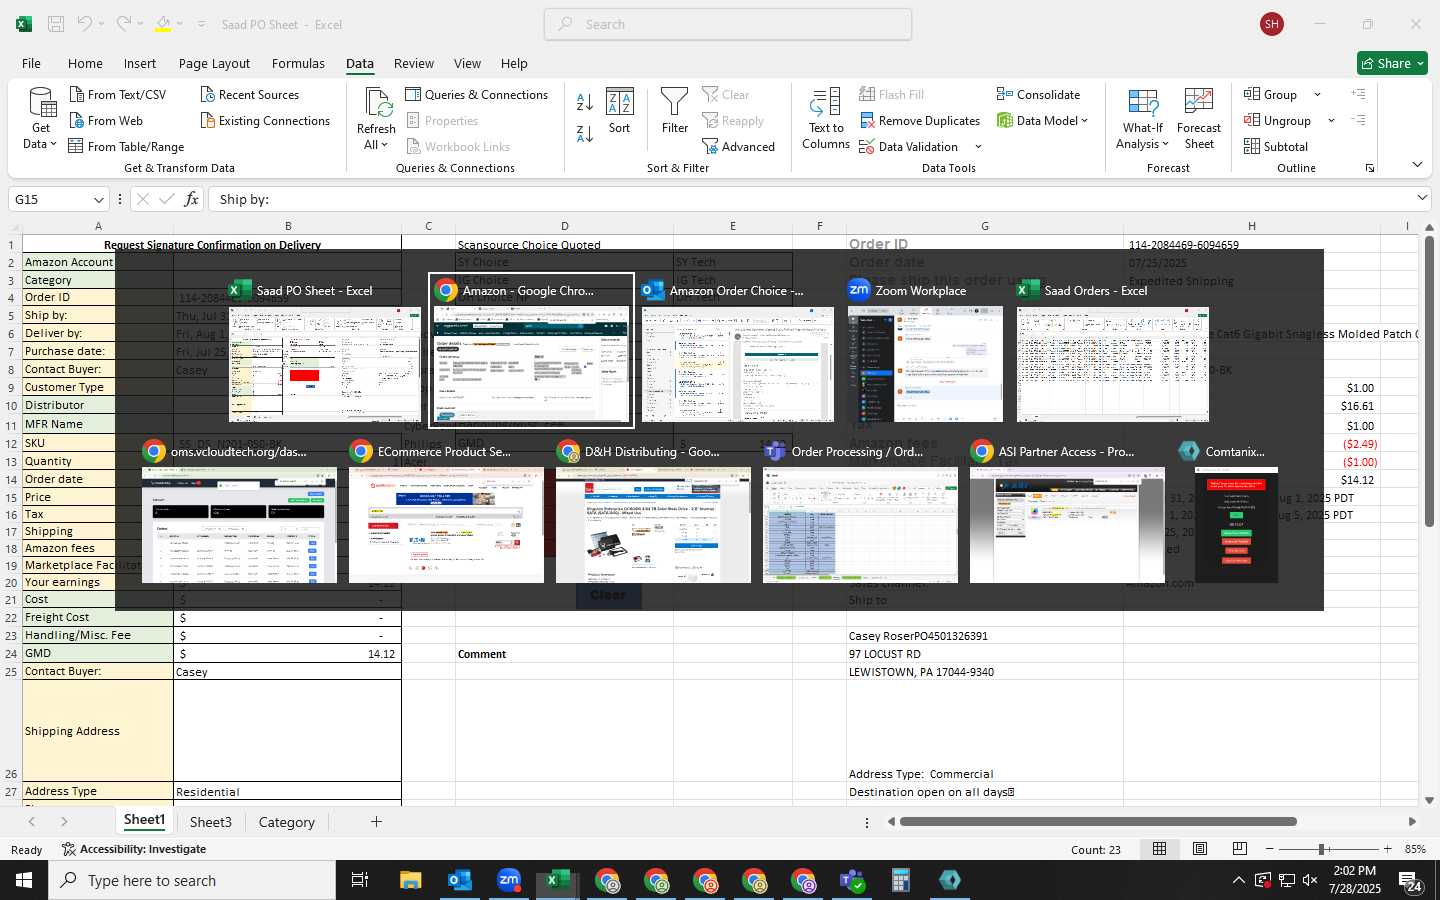Viewport: 1440px width, 900px height.
Task: Click Accessibility: Investigate status
Action: 134,849
